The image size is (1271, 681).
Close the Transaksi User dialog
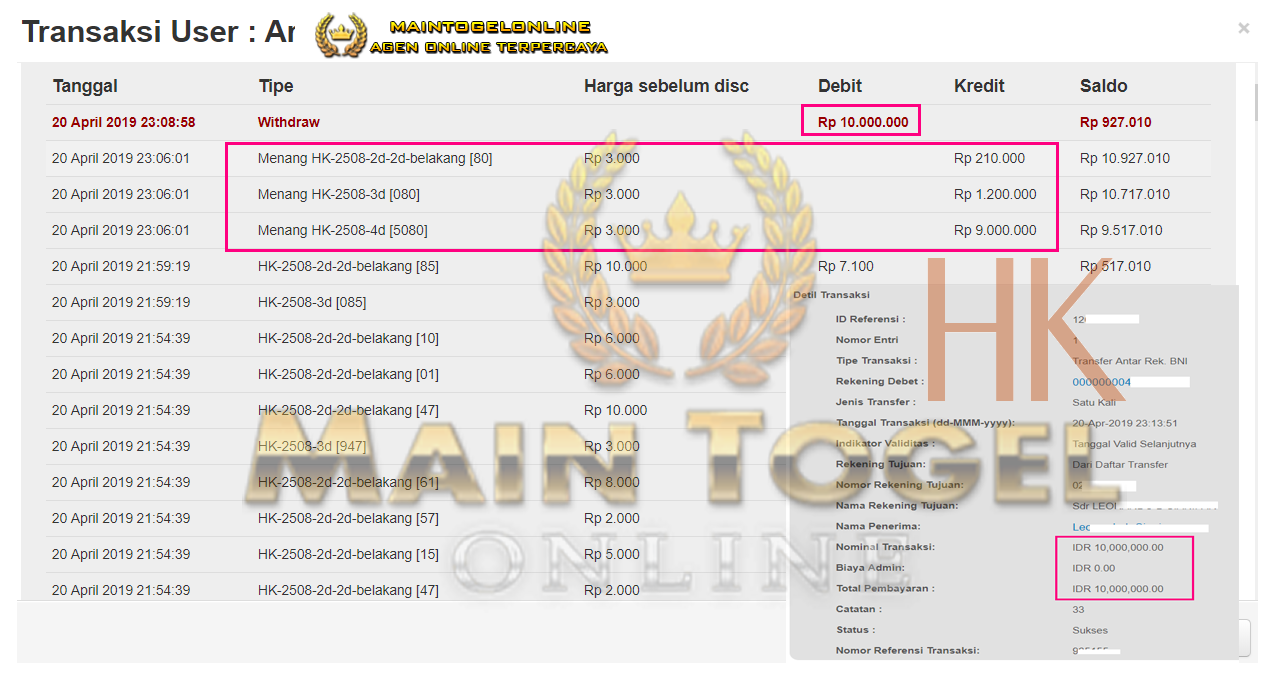coord(1243,29)
